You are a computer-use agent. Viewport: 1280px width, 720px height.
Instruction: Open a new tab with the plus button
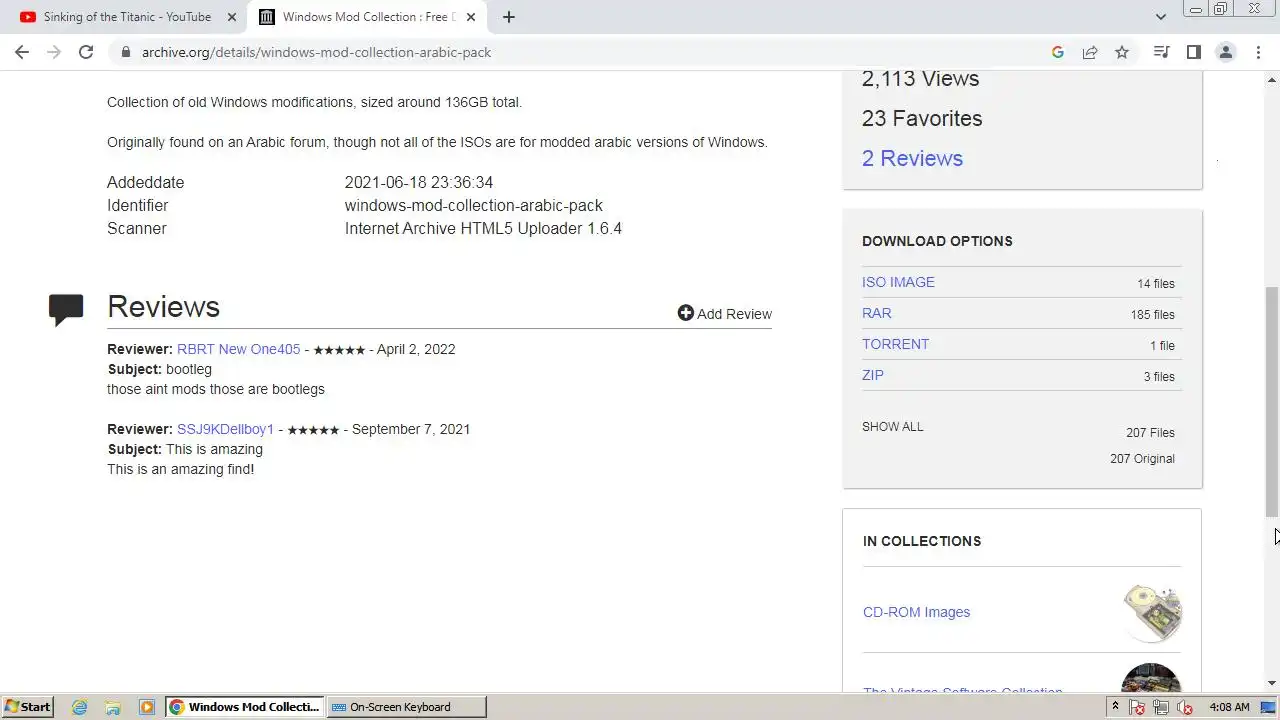point(508,17)
